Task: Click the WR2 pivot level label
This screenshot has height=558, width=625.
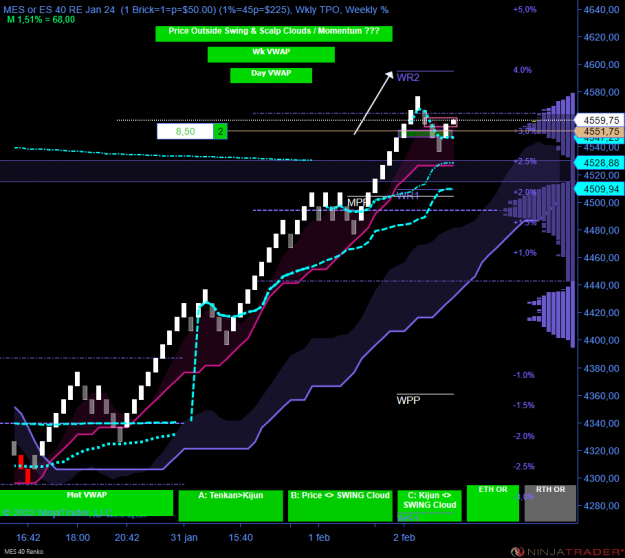Action: tap(408, 78)
